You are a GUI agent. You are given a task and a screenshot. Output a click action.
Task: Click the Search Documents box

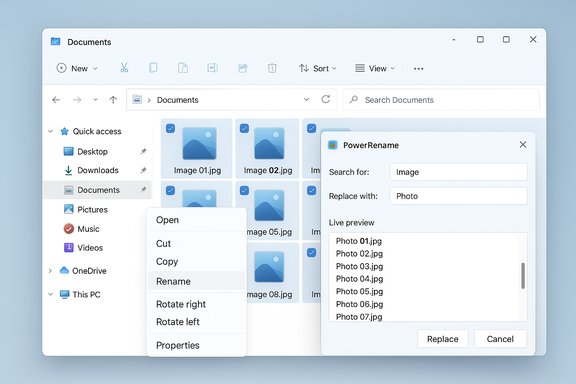(x=441, y=100)
